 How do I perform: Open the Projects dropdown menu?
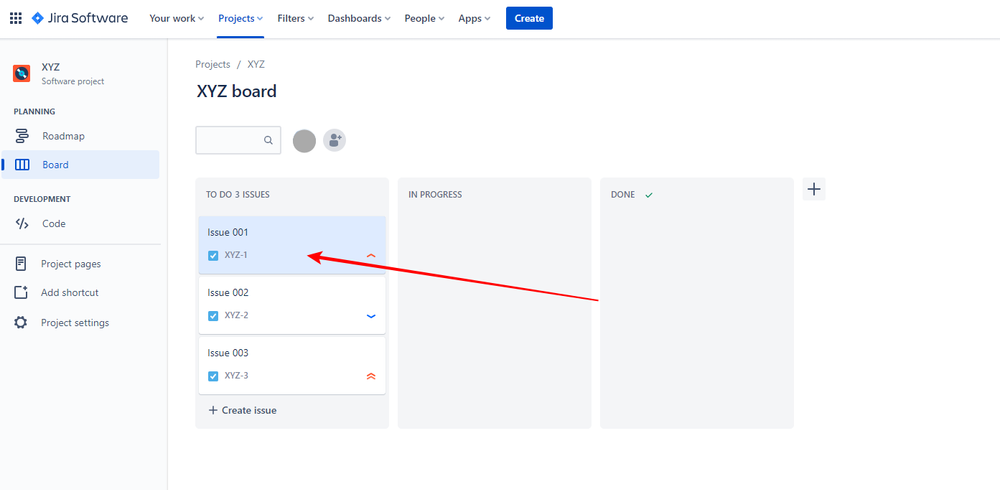[240, 19]
